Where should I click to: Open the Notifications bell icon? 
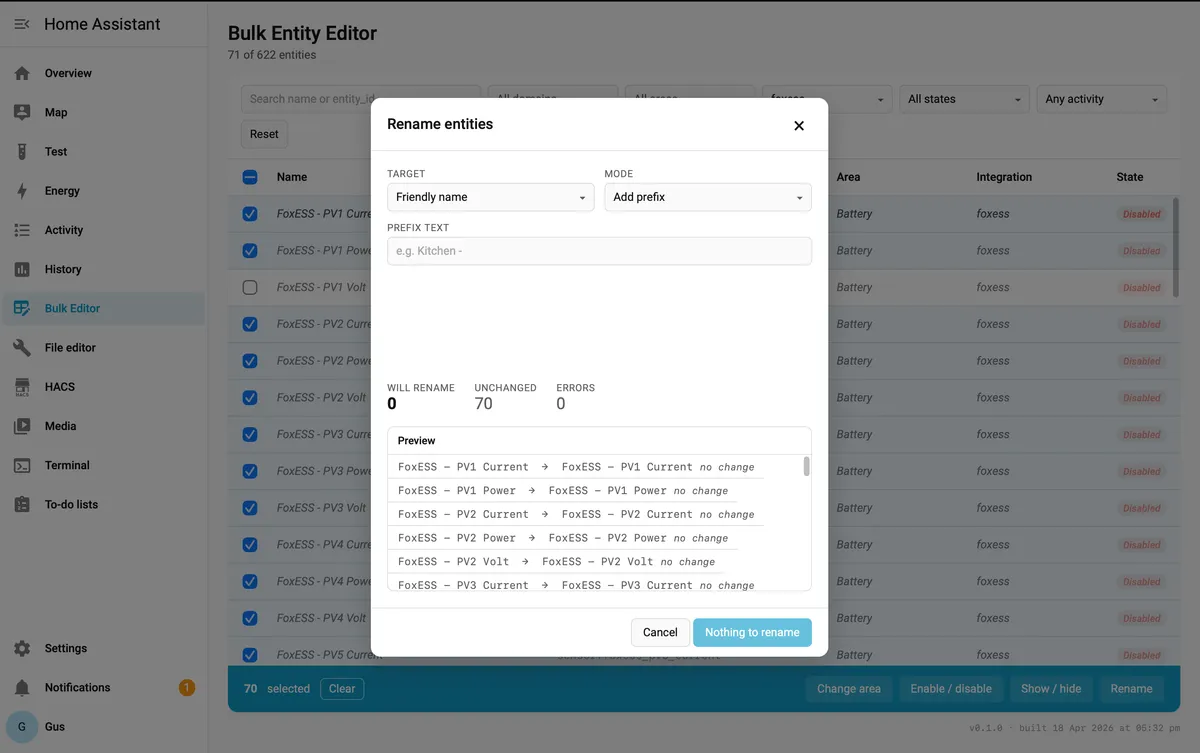tap(22, 688)
